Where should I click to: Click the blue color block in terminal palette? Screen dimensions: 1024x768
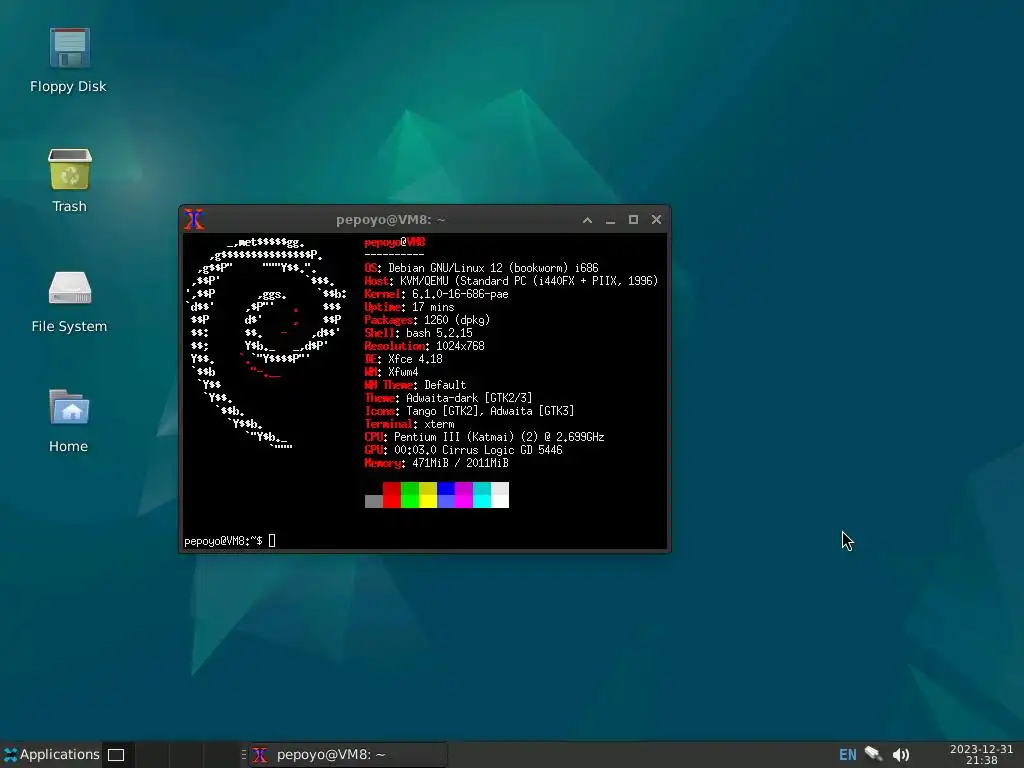point(446,495)
